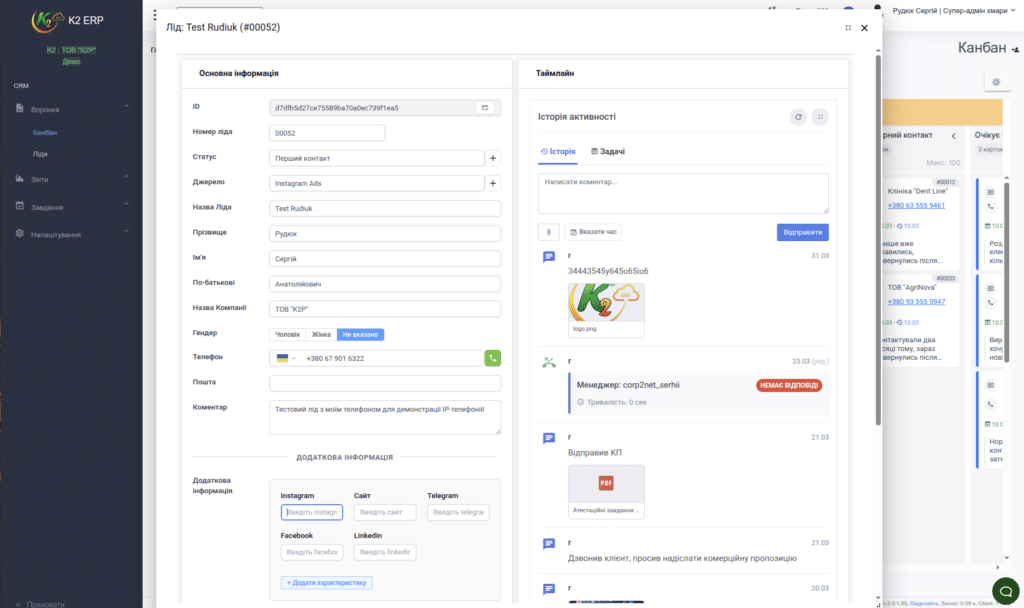Copy the lead ID value

click(x=485, y=108)
